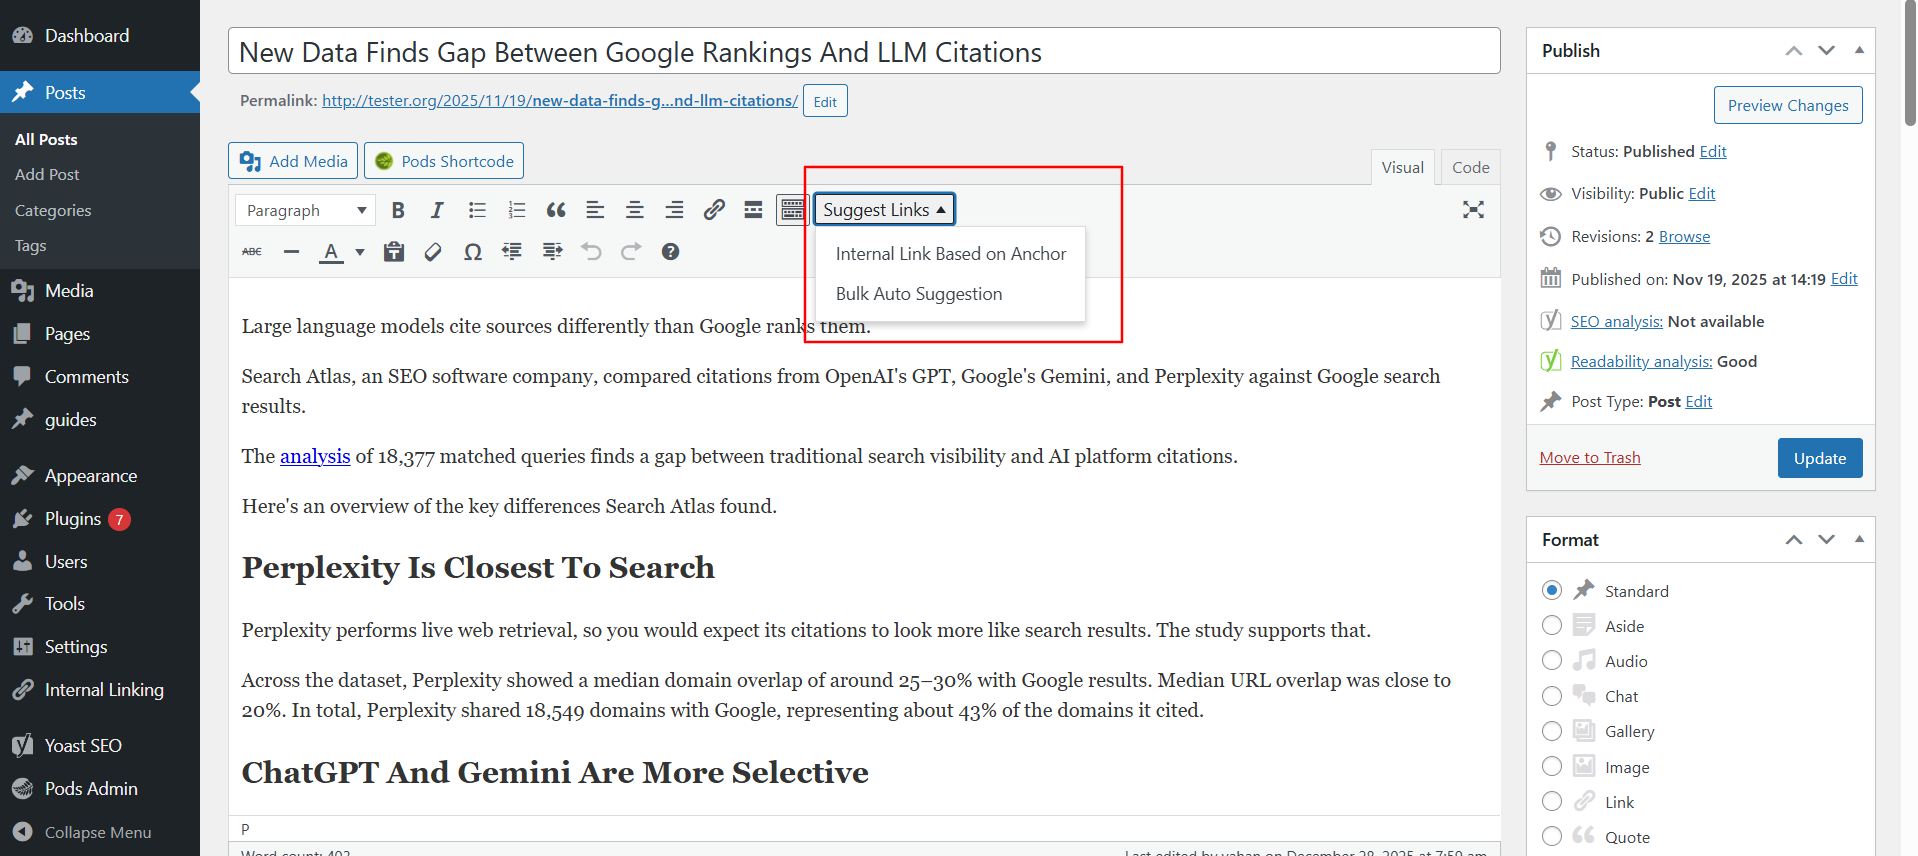The height and width of the screenshot is (856, 1918).
Task: Open the text color picker arrow
Action: click(360, 252)
